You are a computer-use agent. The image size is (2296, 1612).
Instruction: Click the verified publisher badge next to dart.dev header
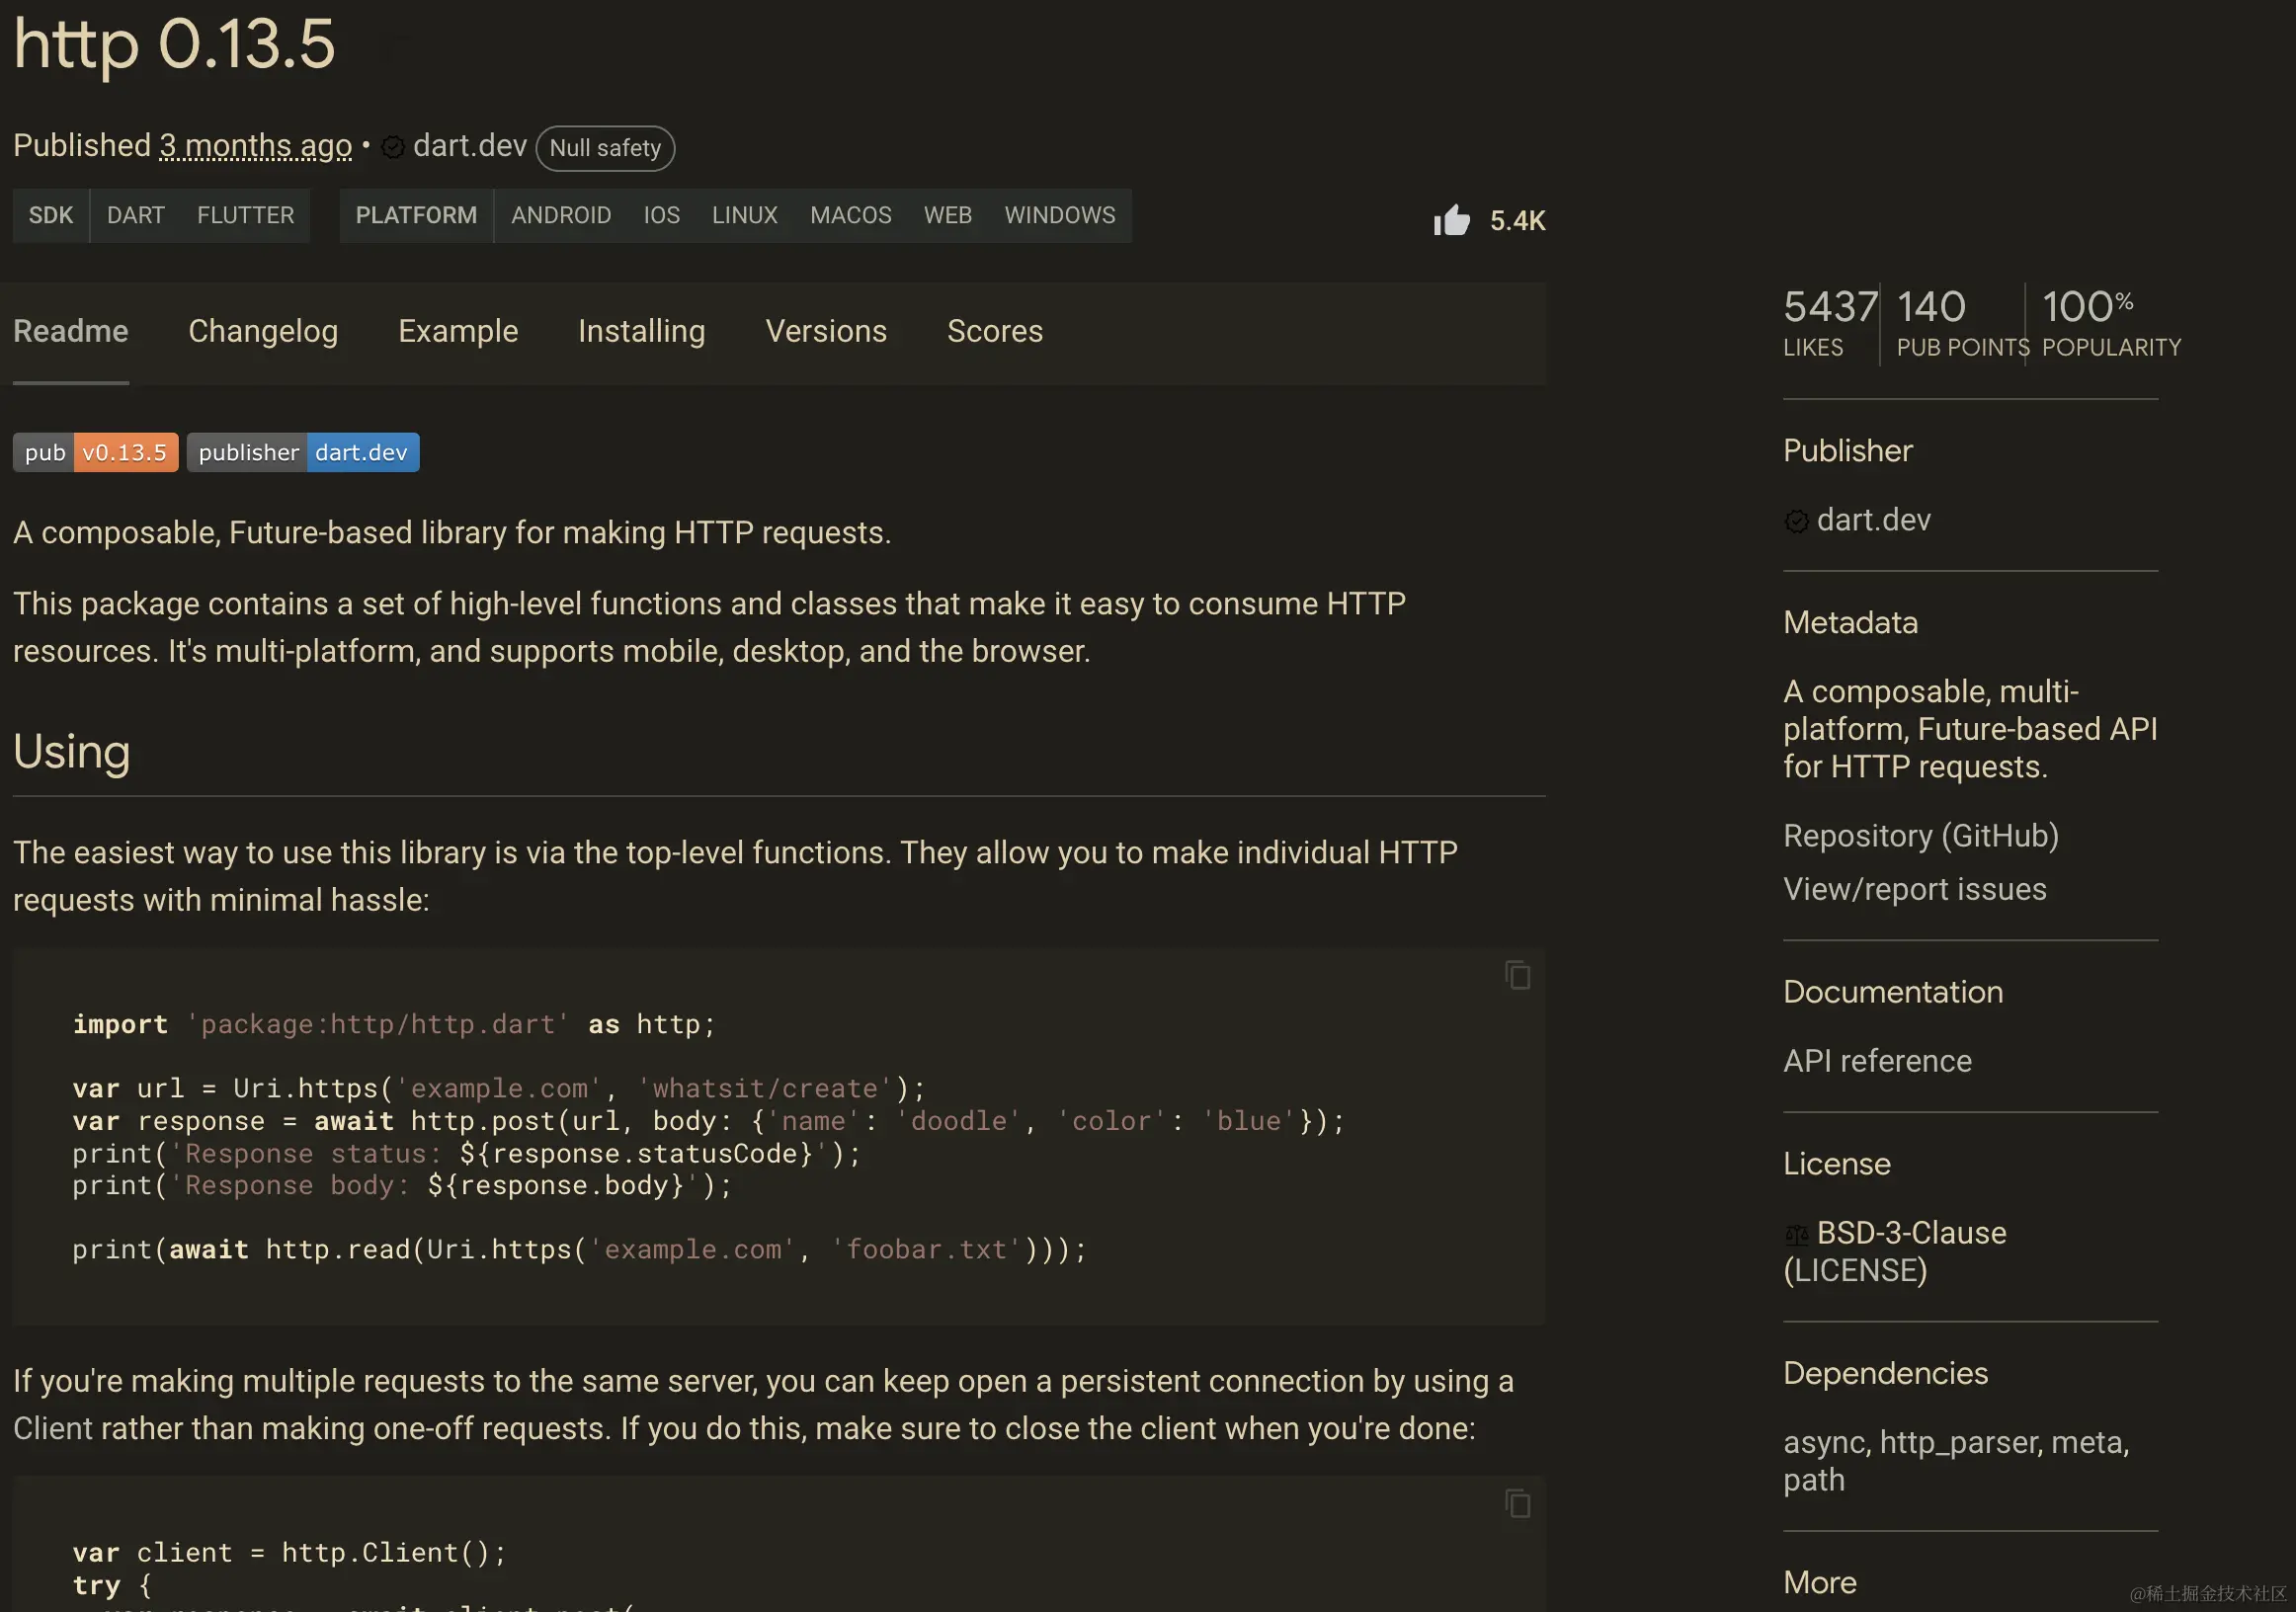click(393, 147)
